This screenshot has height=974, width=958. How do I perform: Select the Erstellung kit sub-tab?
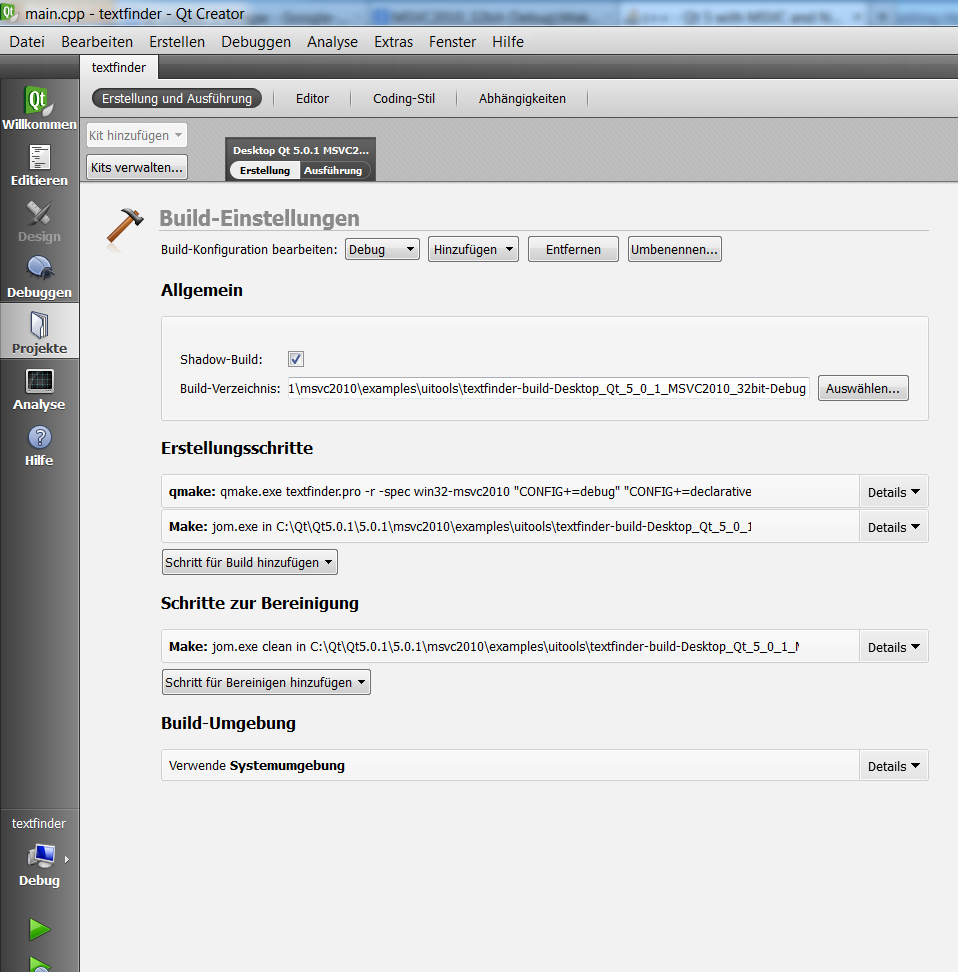265,170
